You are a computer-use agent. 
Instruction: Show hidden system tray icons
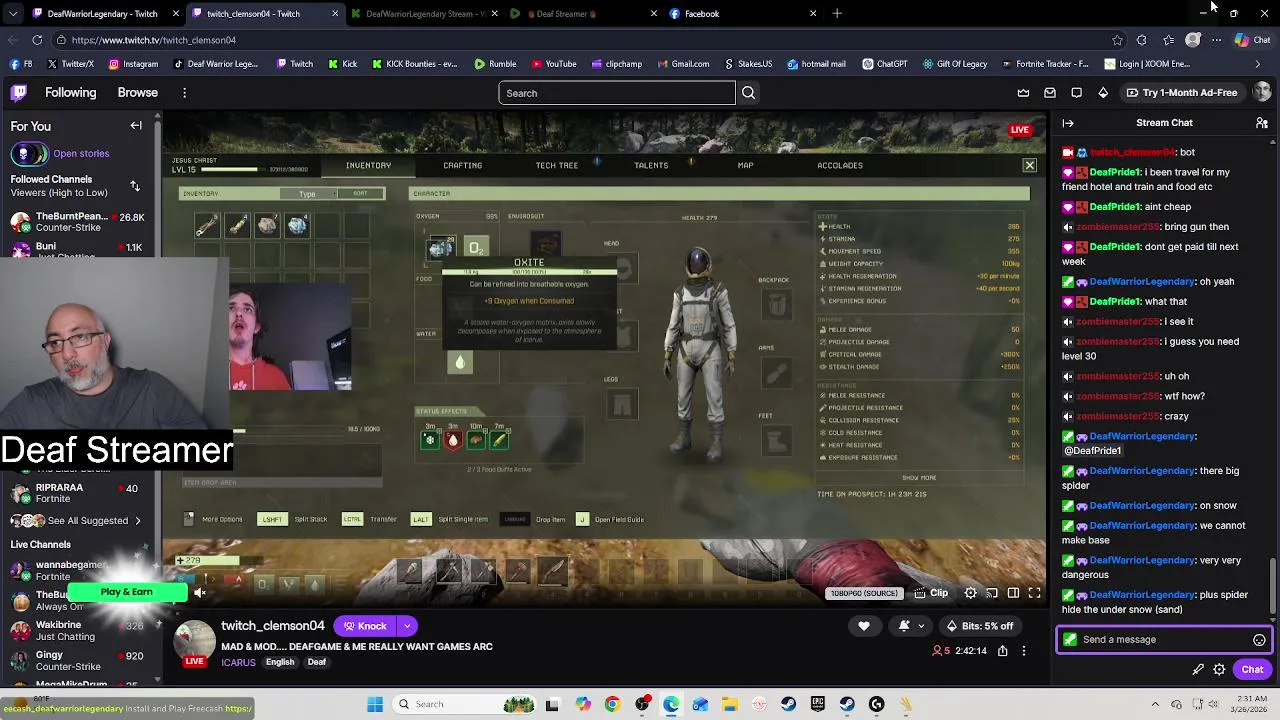point(1155,705)
